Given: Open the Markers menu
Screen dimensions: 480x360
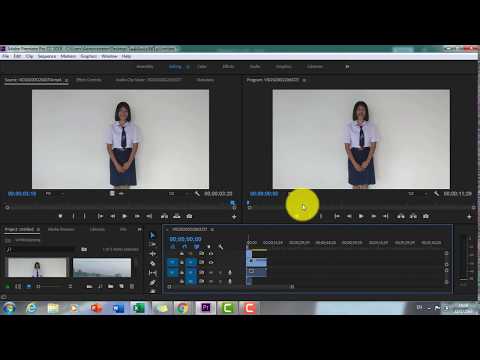Looking at the screenshot, I should click(68, 56).
